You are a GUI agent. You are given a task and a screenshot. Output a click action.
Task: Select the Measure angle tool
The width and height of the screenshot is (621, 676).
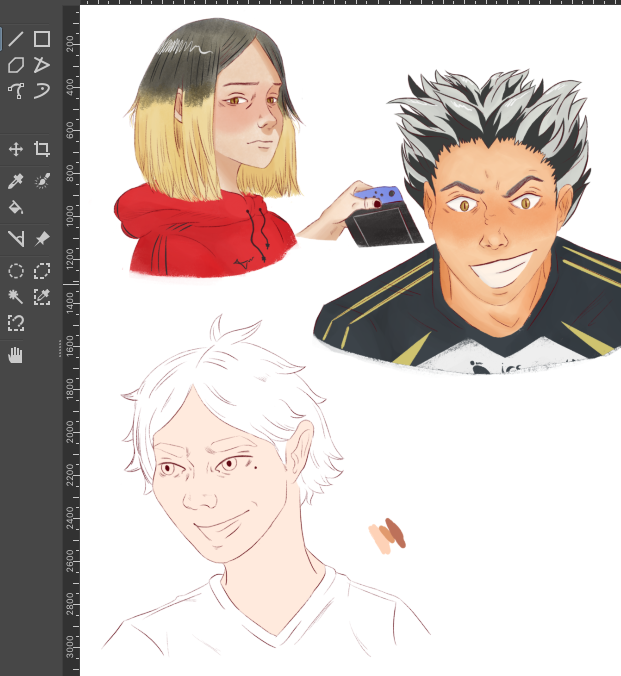[x=16, y=238]
